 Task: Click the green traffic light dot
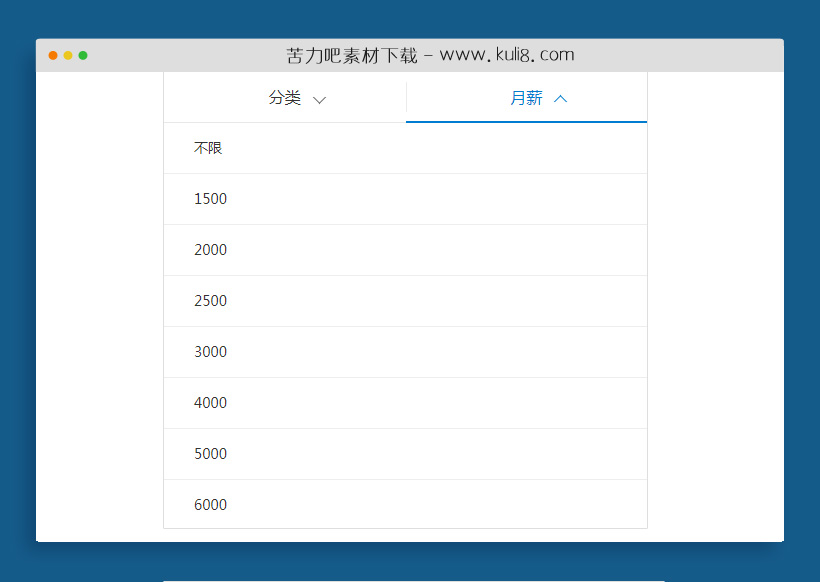pyautogui.click(x=83, y=57)
